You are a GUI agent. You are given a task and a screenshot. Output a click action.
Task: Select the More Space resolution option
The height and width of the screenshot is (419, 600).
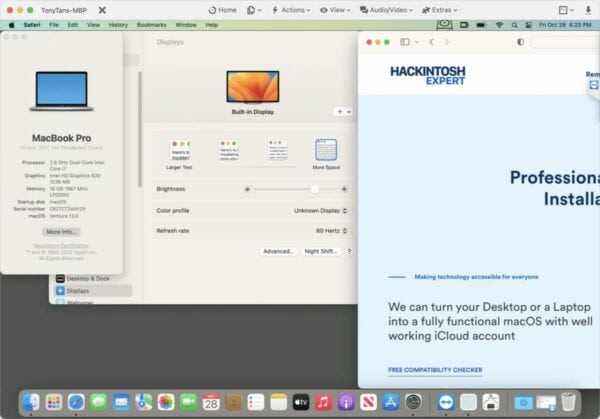(x=326, y=154)
